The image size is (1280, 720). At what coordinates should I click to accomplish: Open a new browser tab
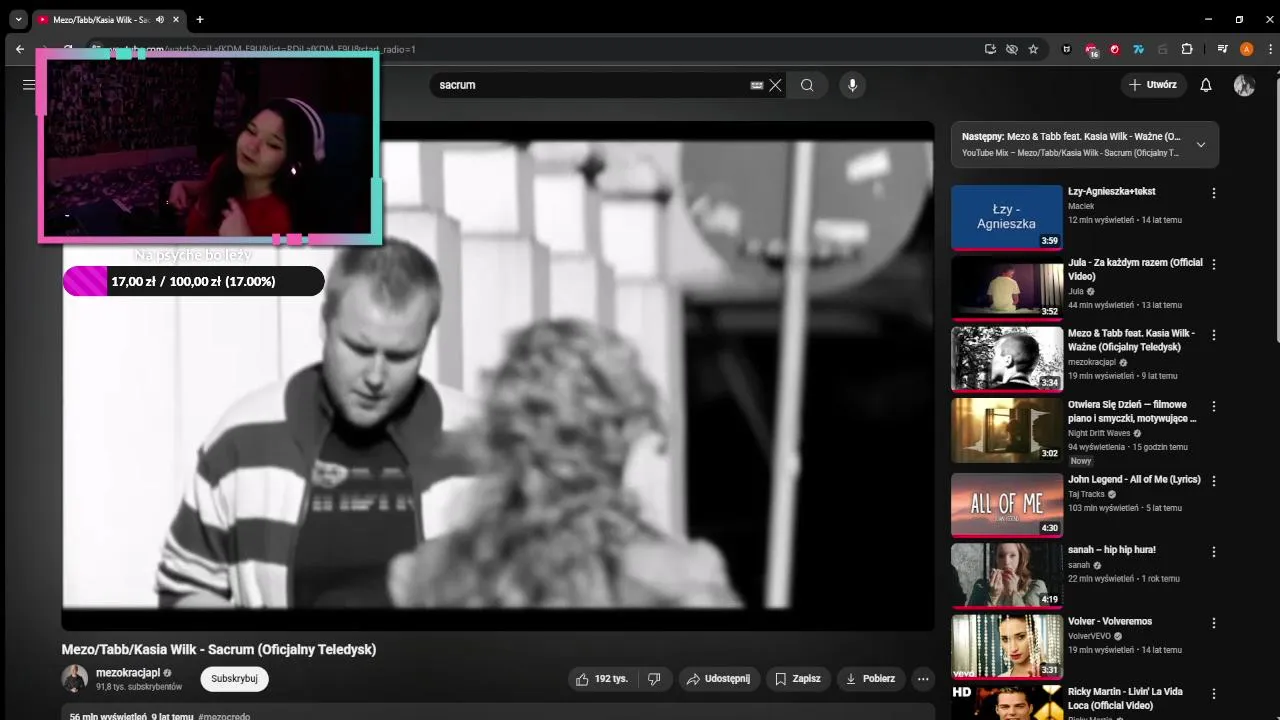[200, 19]
